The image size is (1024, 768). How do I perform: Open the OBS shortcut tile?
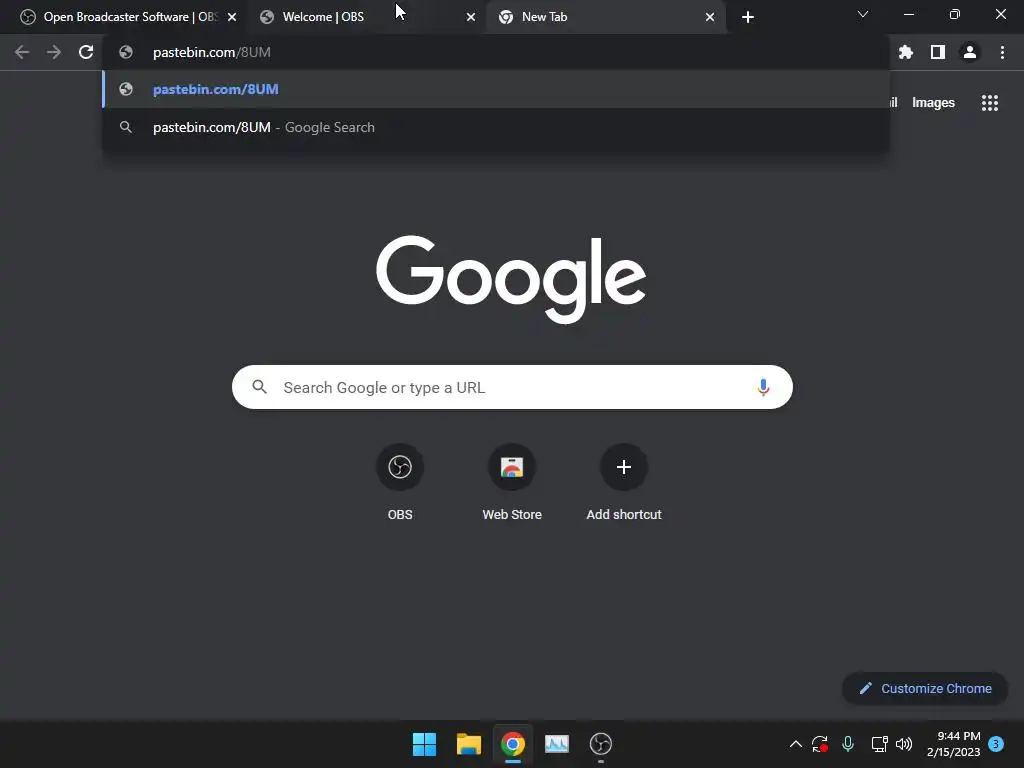tap(400, 482)
